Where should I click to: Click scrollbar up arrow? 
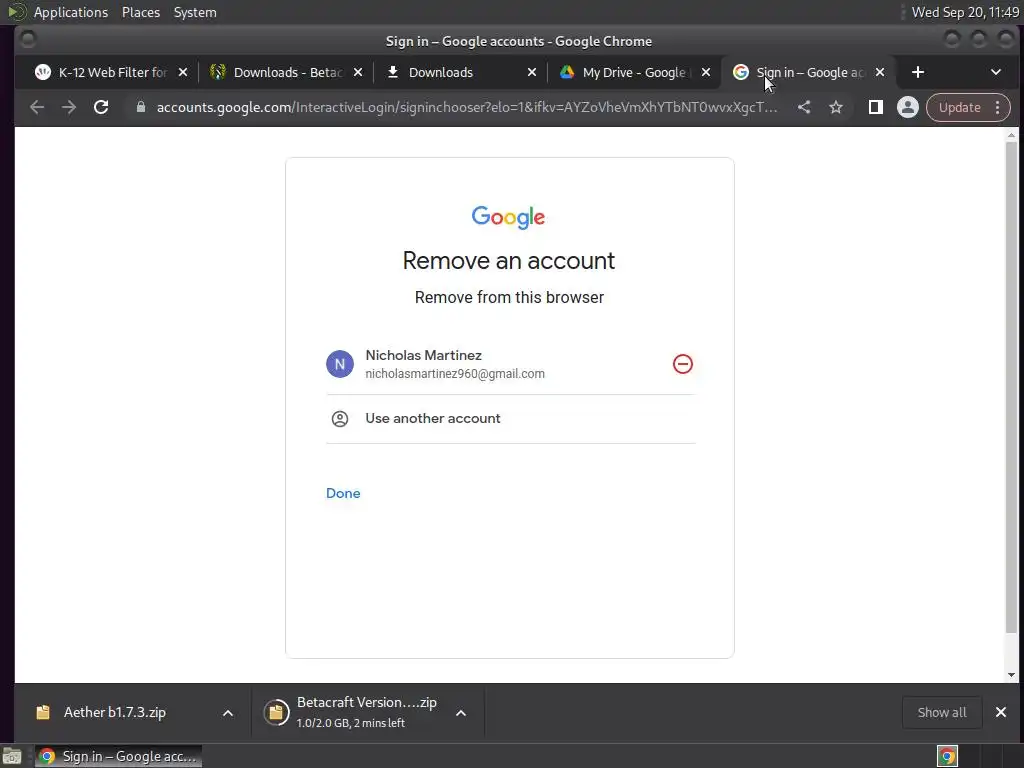tap(1011, 135)
